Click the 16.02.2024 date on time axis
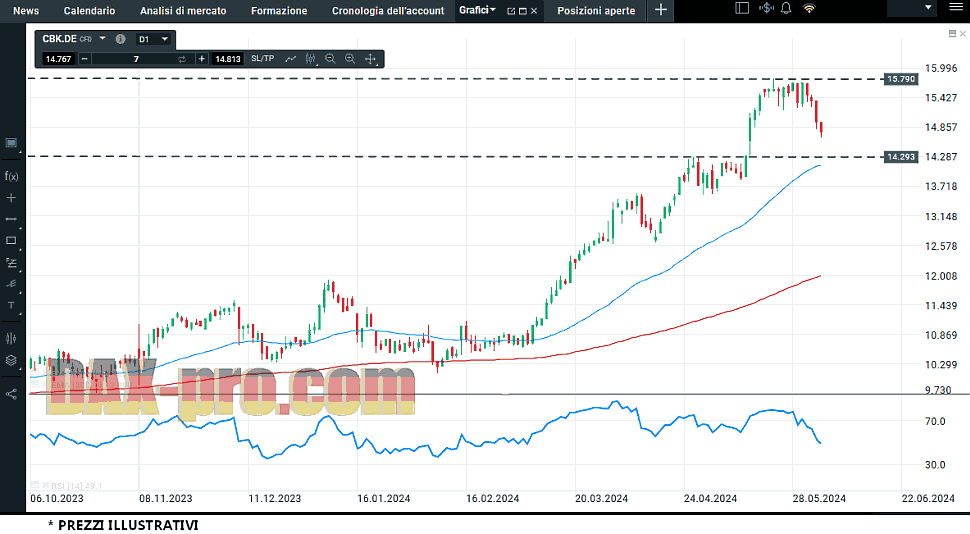The image size is (970, 534). [492, 499]
